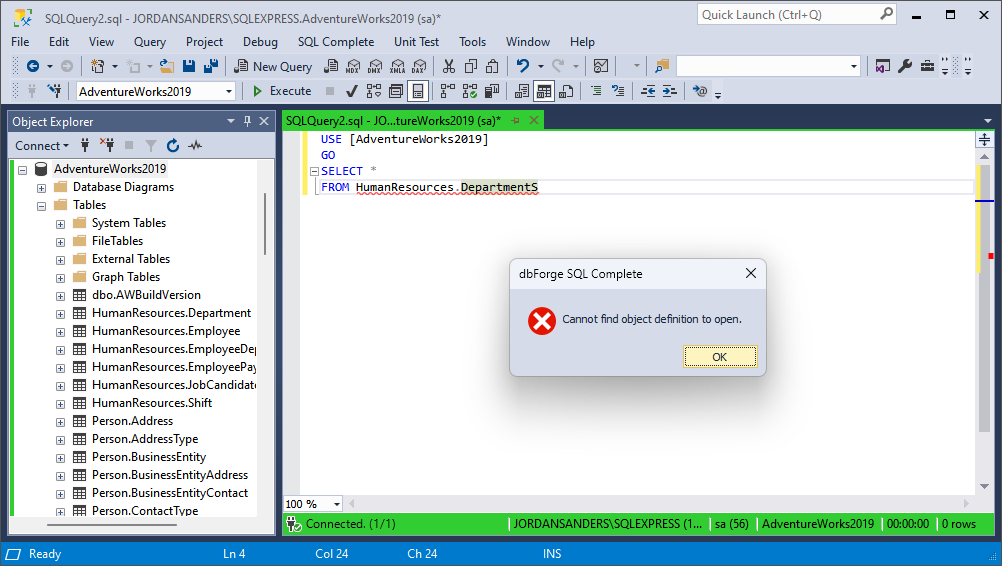Open the File menu
Screen dimensions: 1002x566
[20, 42]
